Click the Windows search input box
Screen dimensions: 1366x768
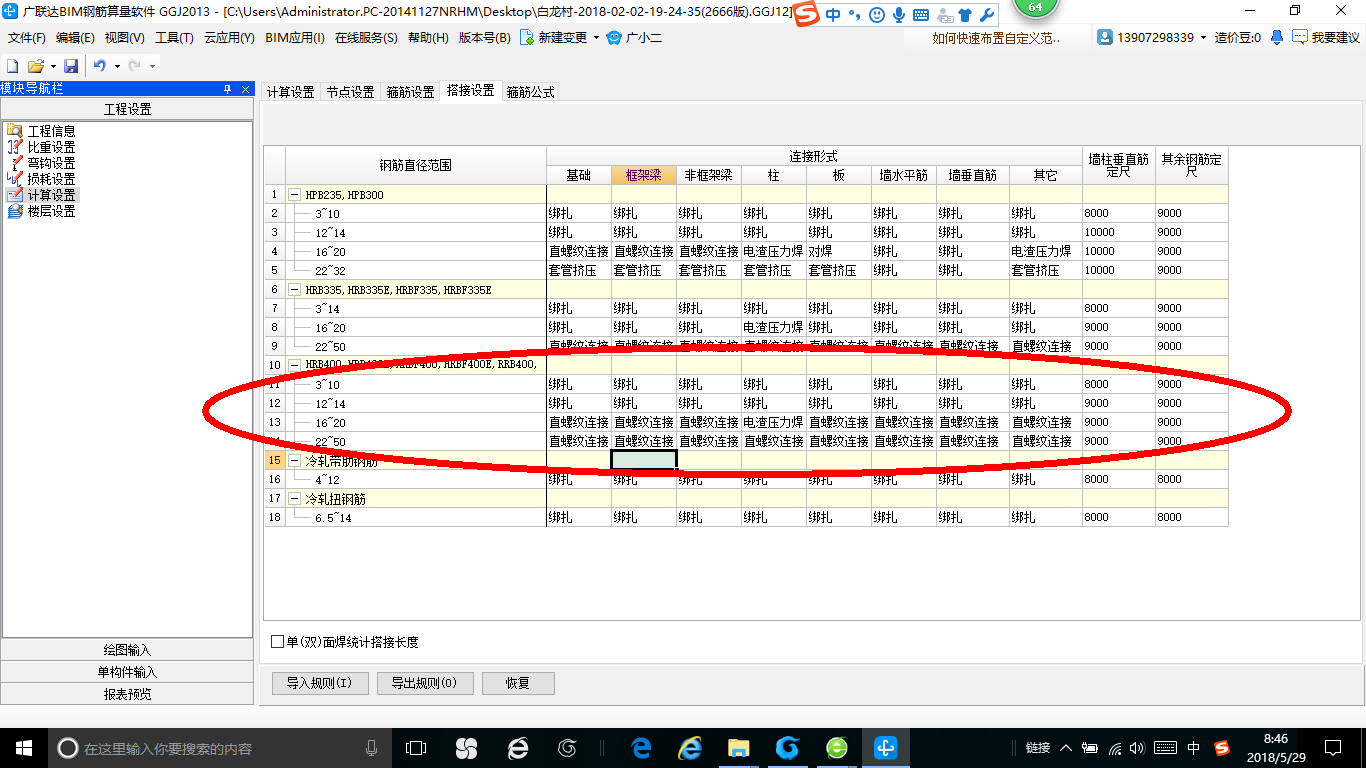point(218,748)
